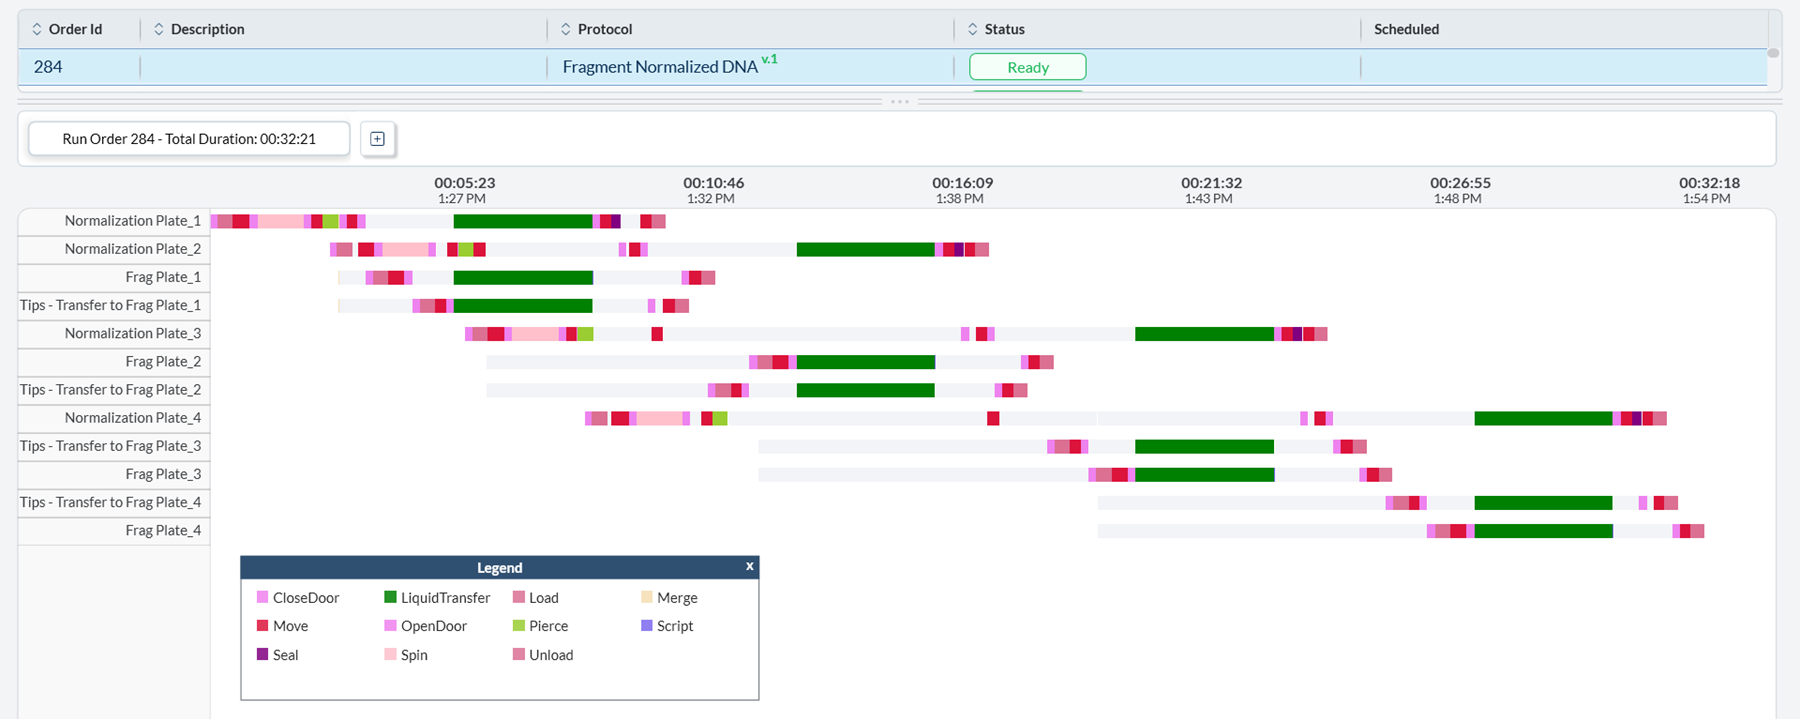This screenshot has height=719, width=1800.
Task: Select Tips - Transfer to Frag Plate_2 row
Action: pos(110,390)
